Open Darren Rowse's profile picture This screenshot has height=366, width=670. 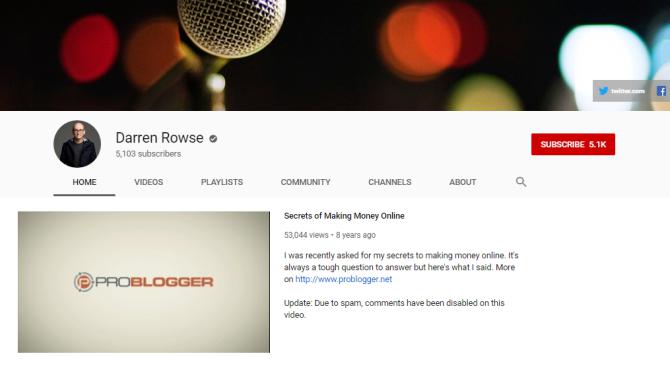point(77,144)
